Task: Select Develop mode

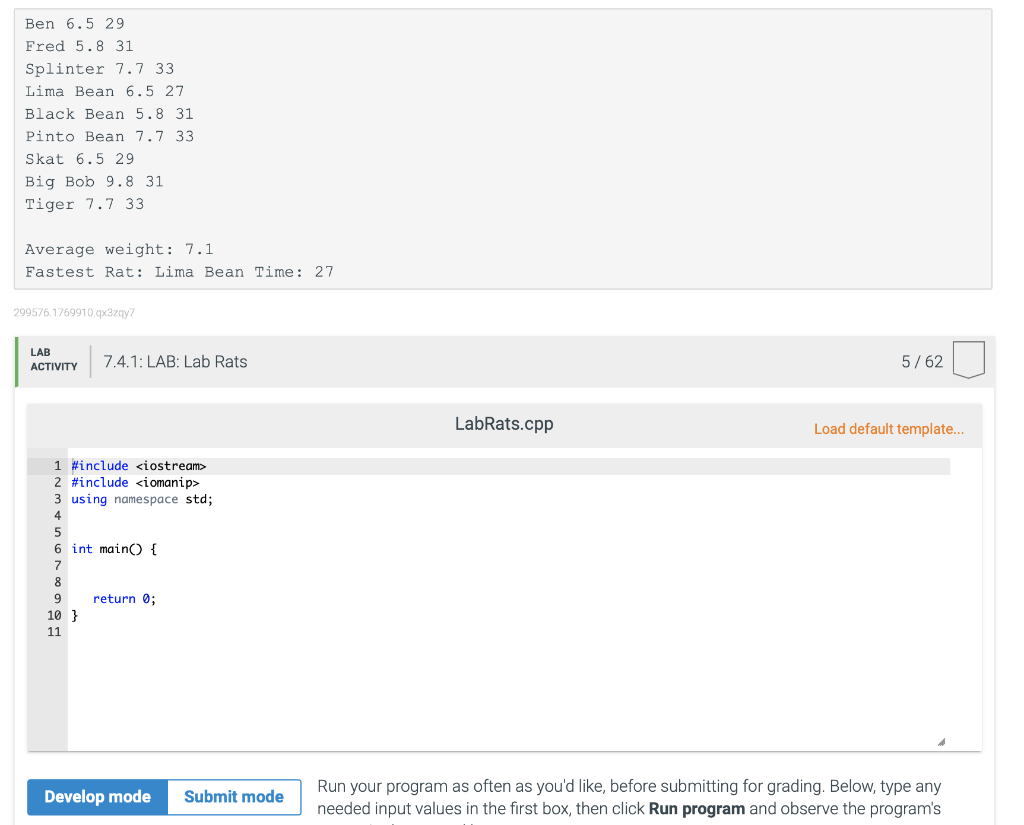Action: click(96, 797)
